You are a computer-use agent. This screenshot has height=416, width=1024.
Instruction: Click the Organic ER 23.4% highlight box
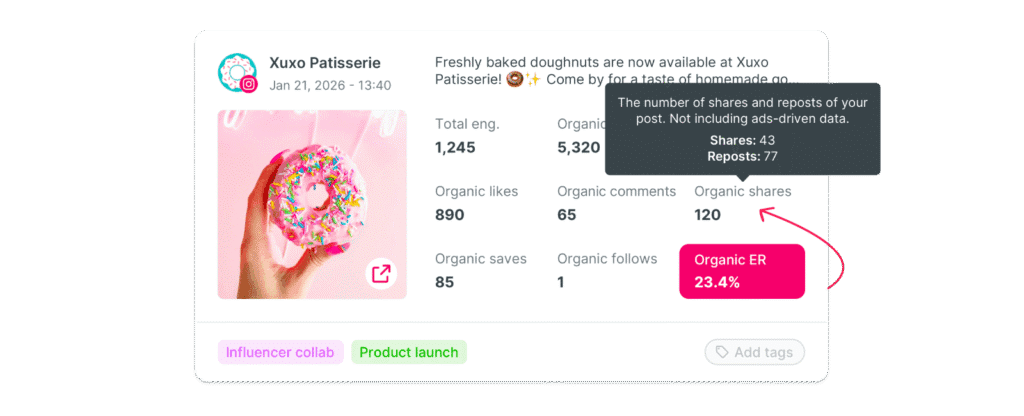742,271
